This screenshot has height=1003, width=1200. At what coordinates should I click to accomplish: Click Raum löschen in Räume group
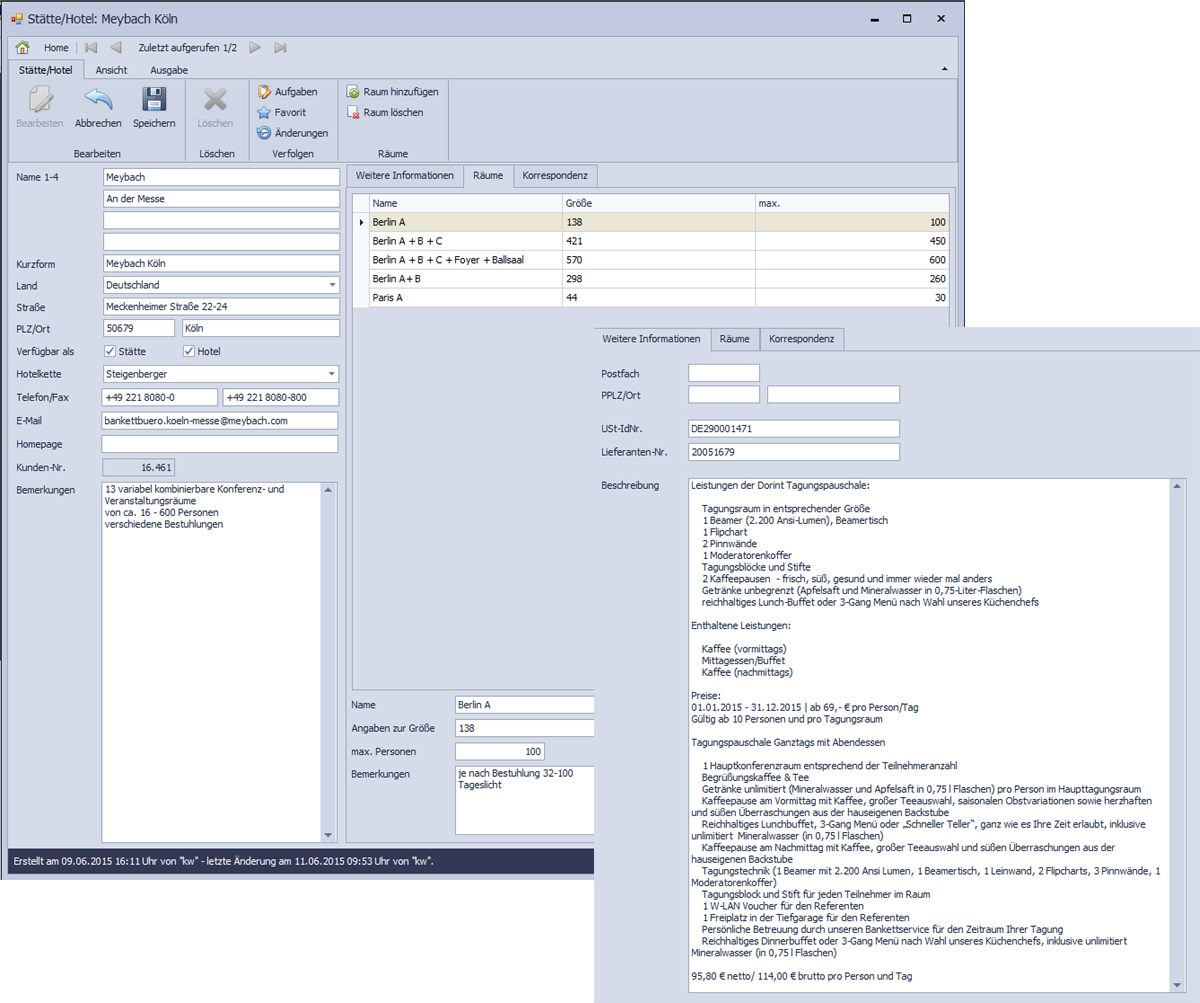[385, 112]
